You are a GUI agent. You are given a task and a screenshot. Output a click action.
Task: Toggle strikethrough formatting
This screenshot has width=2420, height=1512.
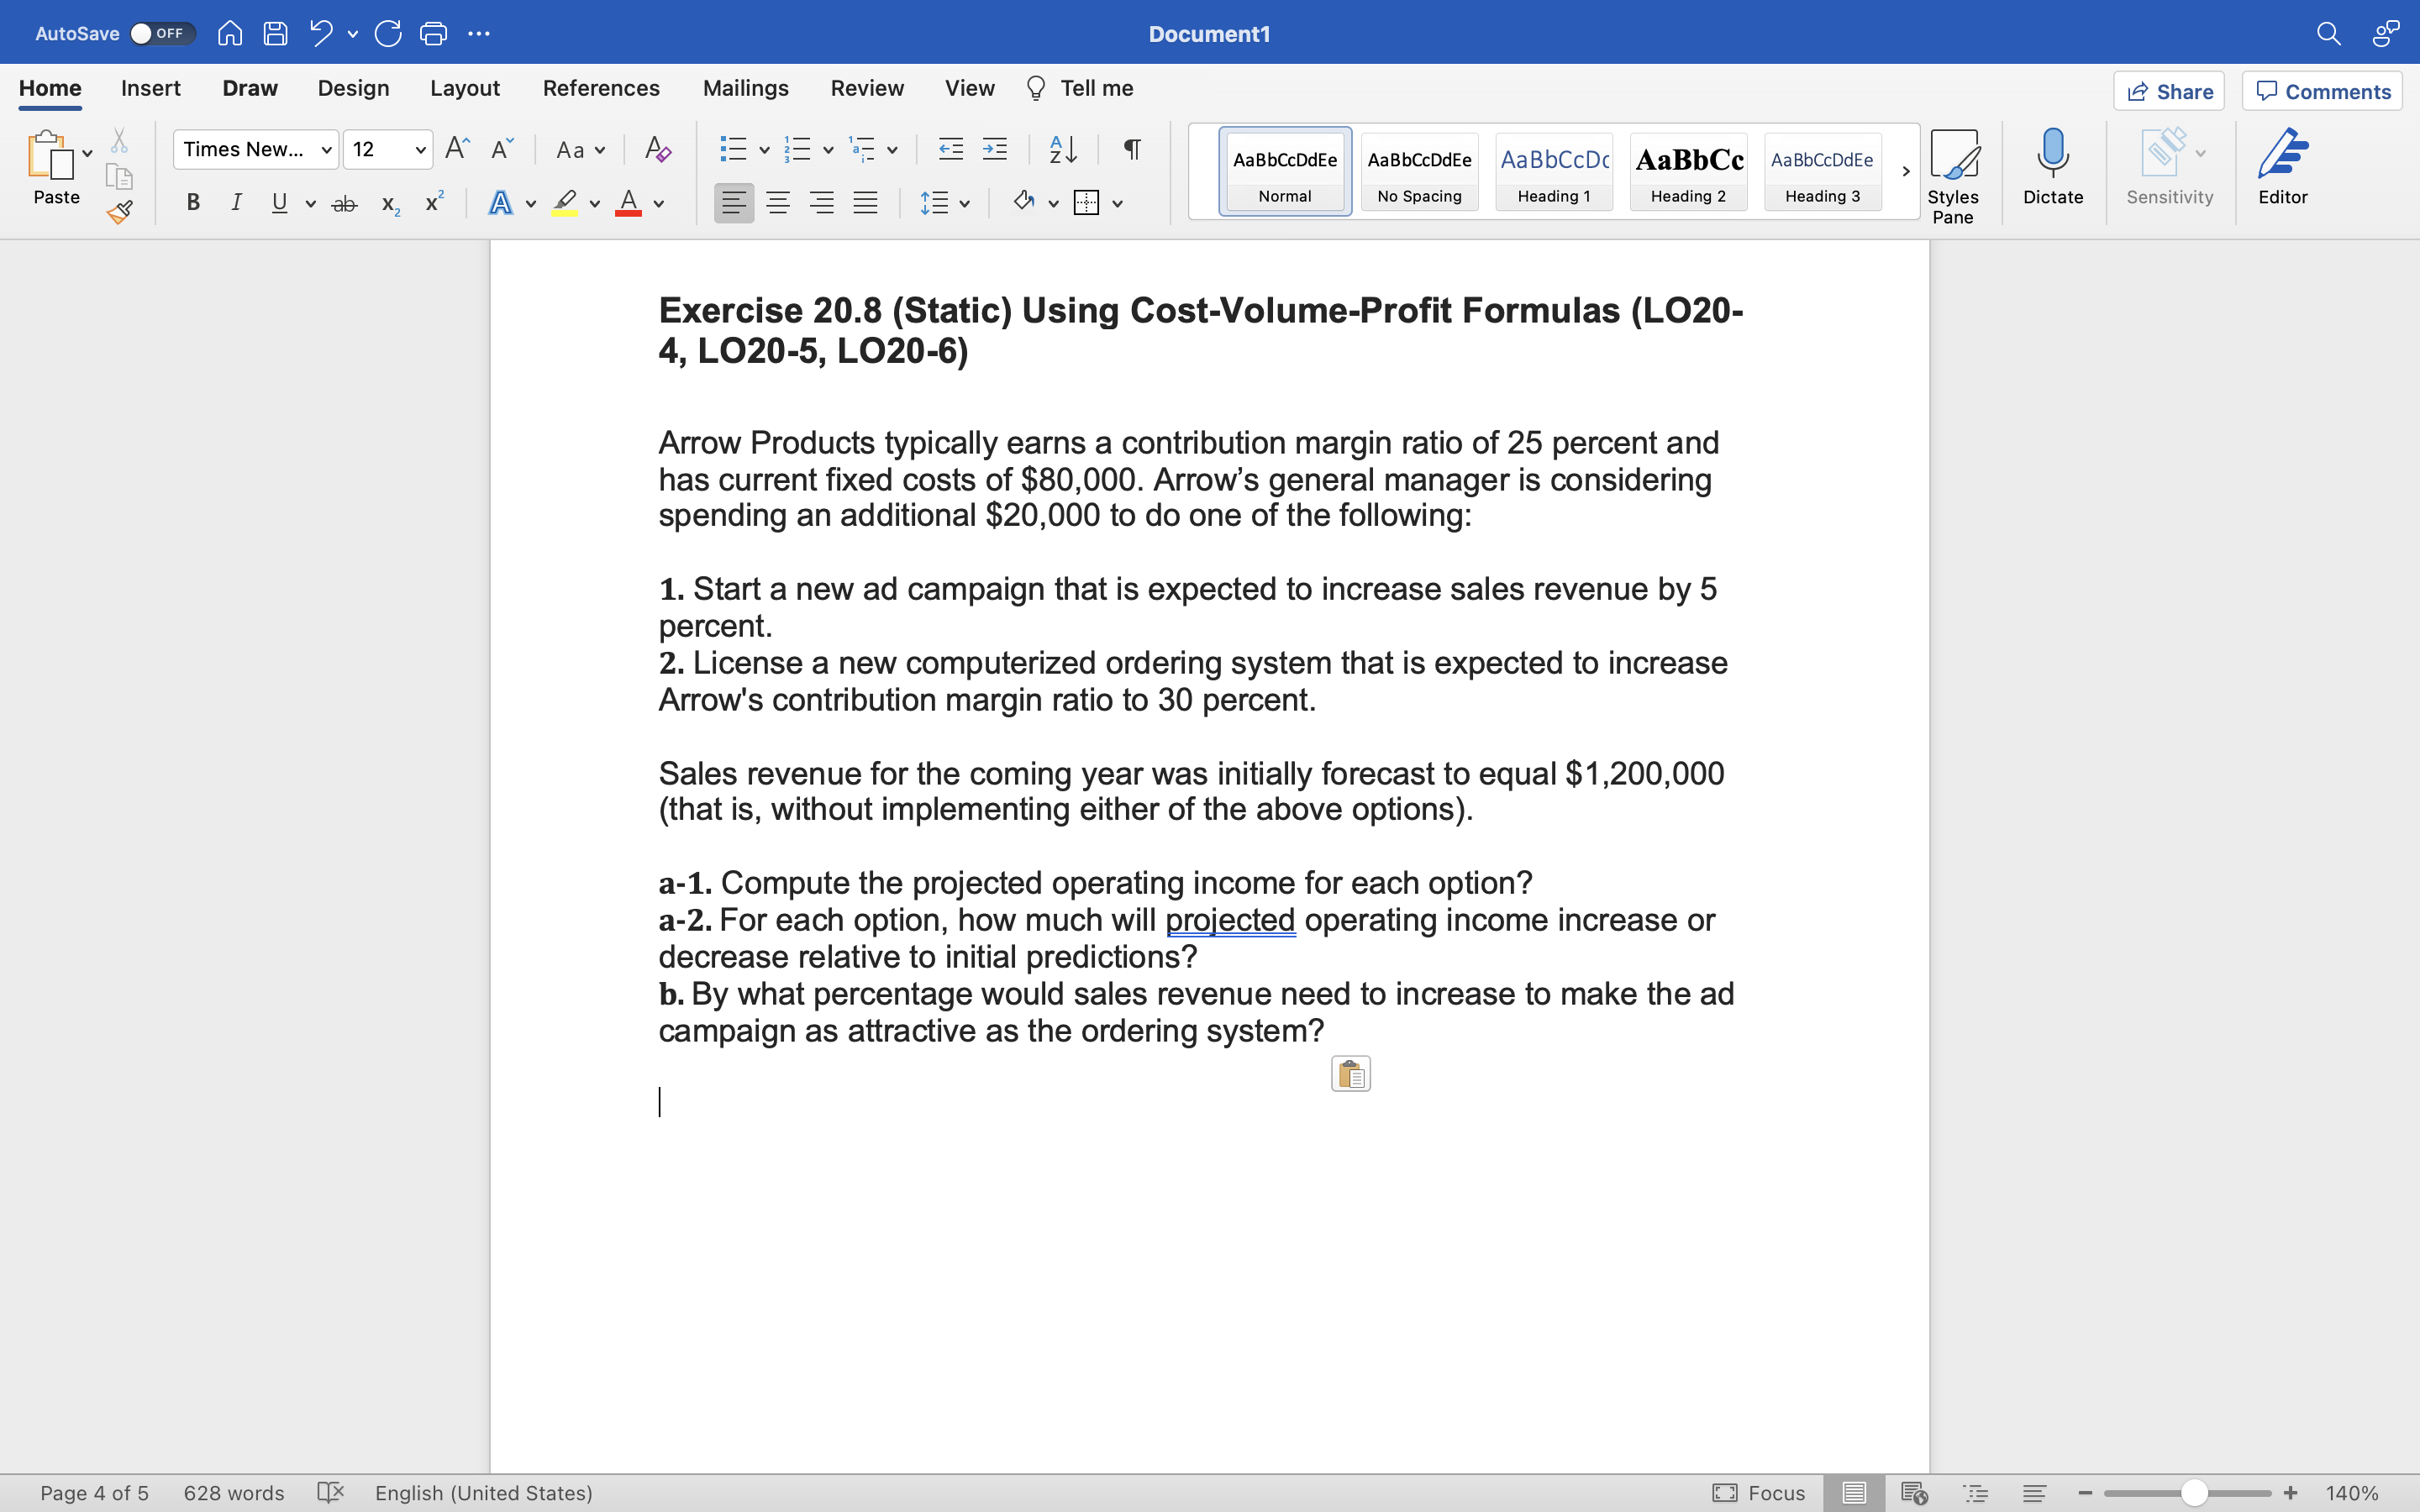tap(344, 203)
